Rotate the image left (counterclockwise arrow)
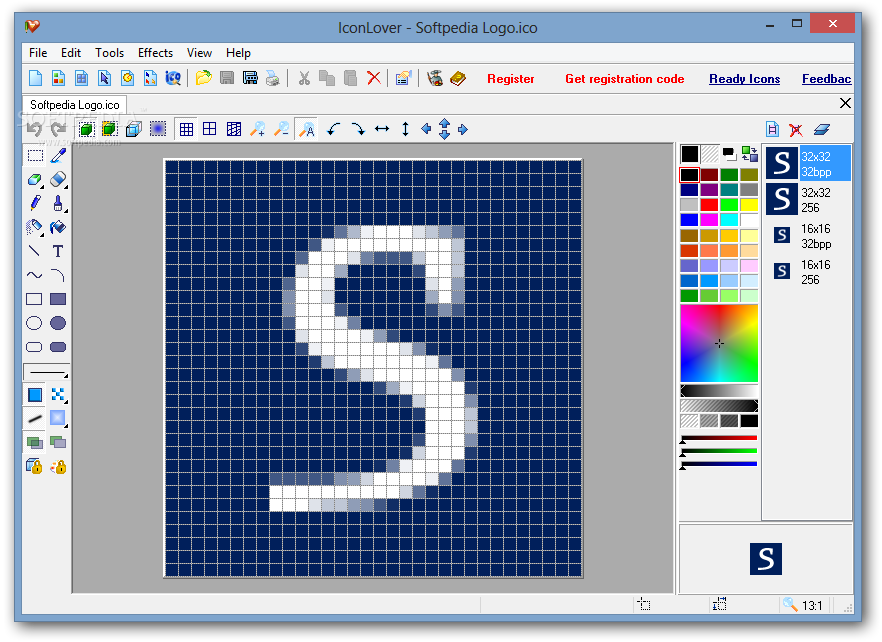 pyautogui.click(x=334, y=129)
